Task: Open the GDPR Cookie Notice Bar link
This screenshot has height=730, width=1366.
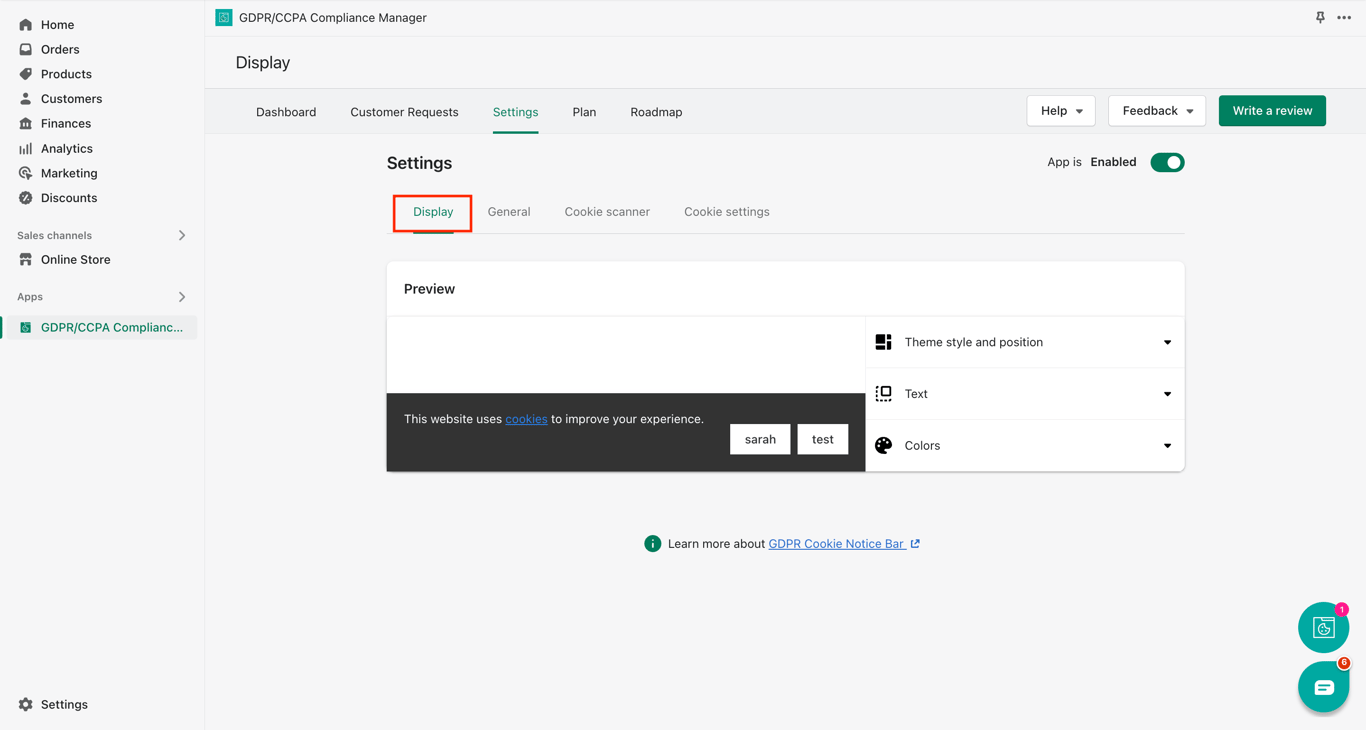Action: point(836,544)
